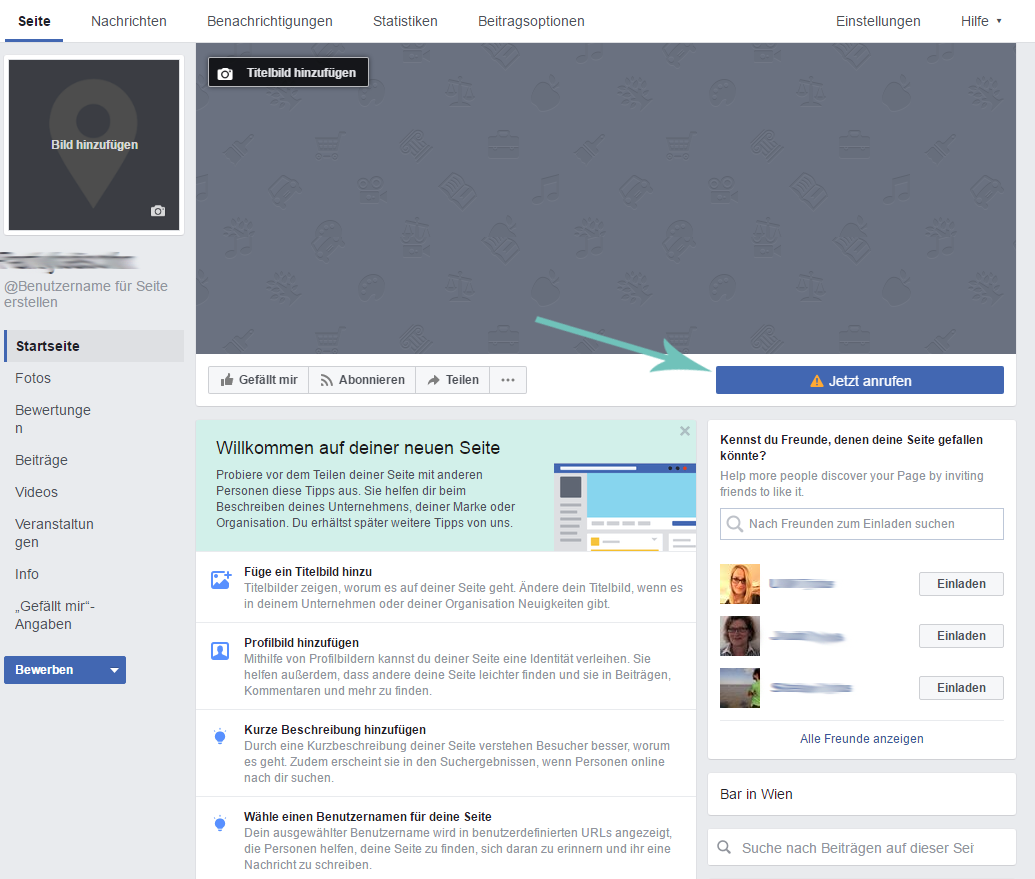The width and height of the screenshot is (1035, 879).
Task: Open the Beitragsoptionen tab
Action: click(531, 21)
